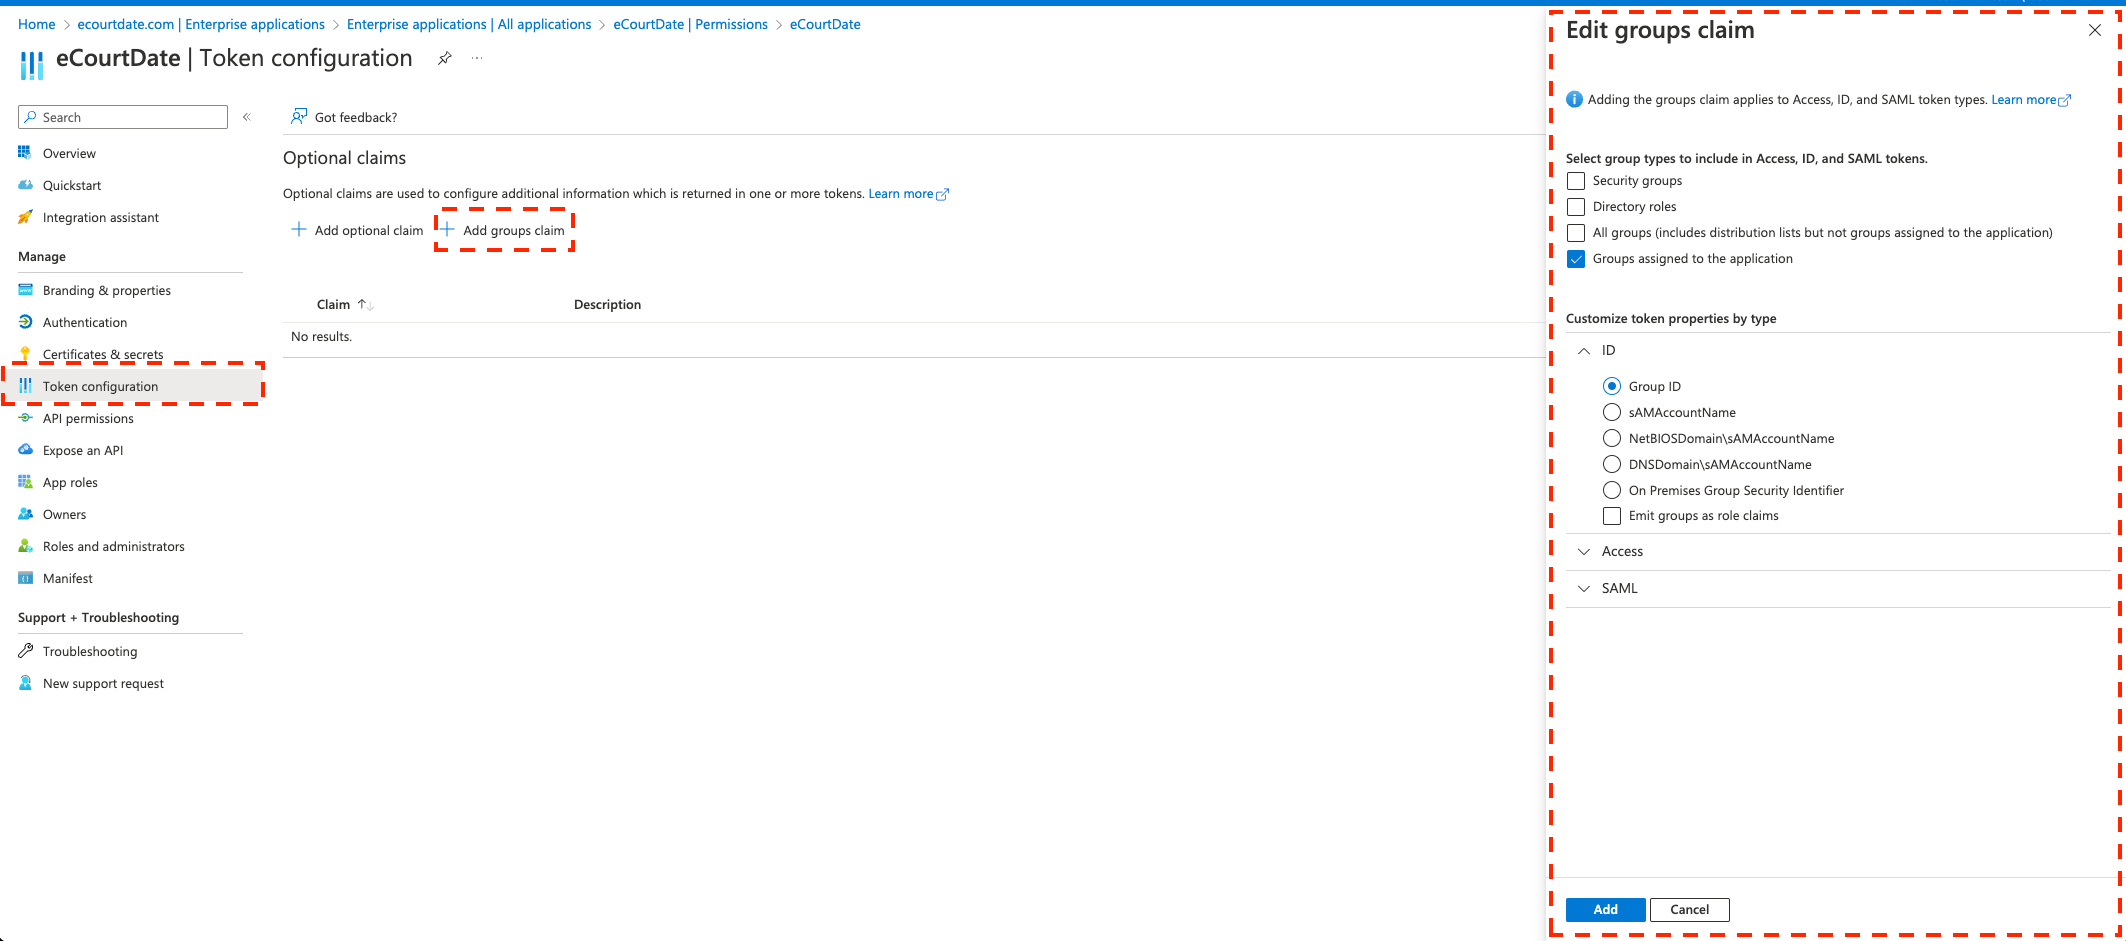This screenshot has width=2126, height=941.
Task: Check the Security groups checkbox
Action: (x=1576, y=181)
